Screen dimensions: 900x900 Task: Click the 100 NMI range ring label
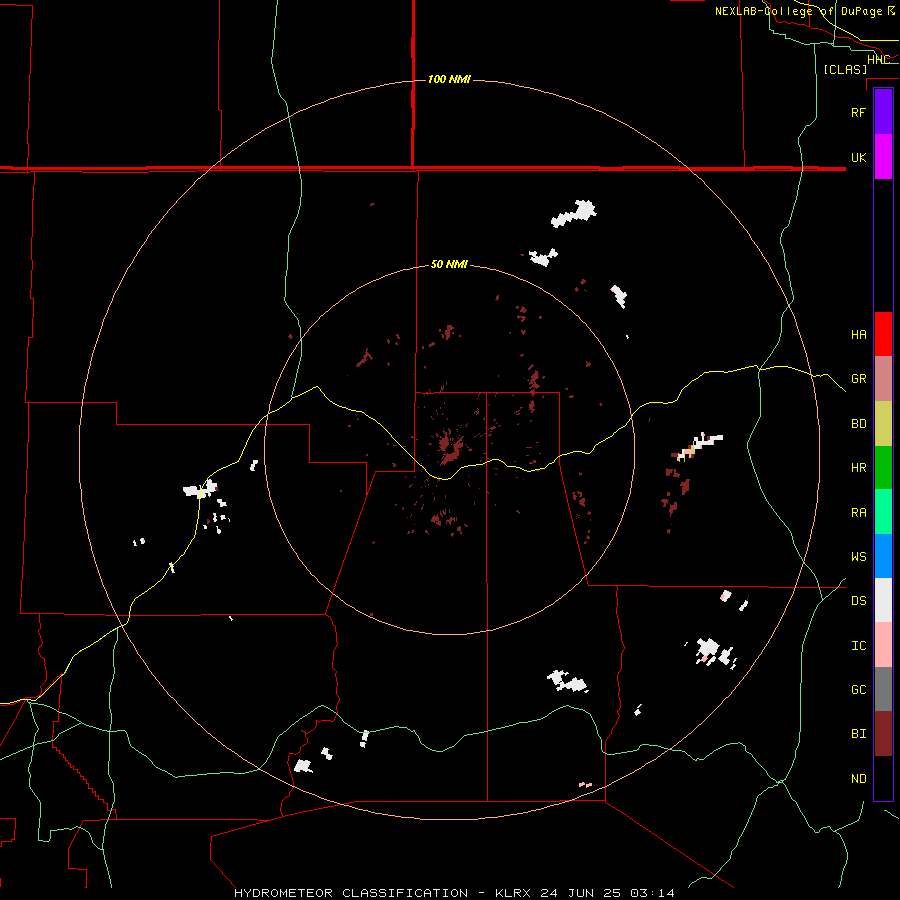tap(449, 79)
